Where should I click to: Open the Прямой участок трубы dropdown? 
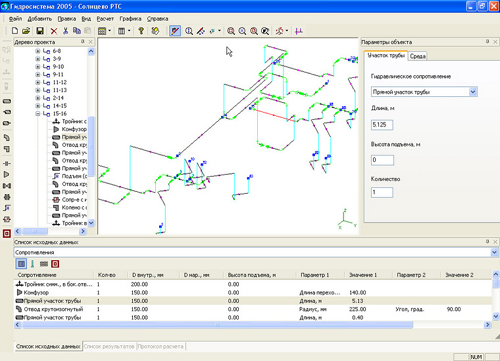tap(473, 92)
